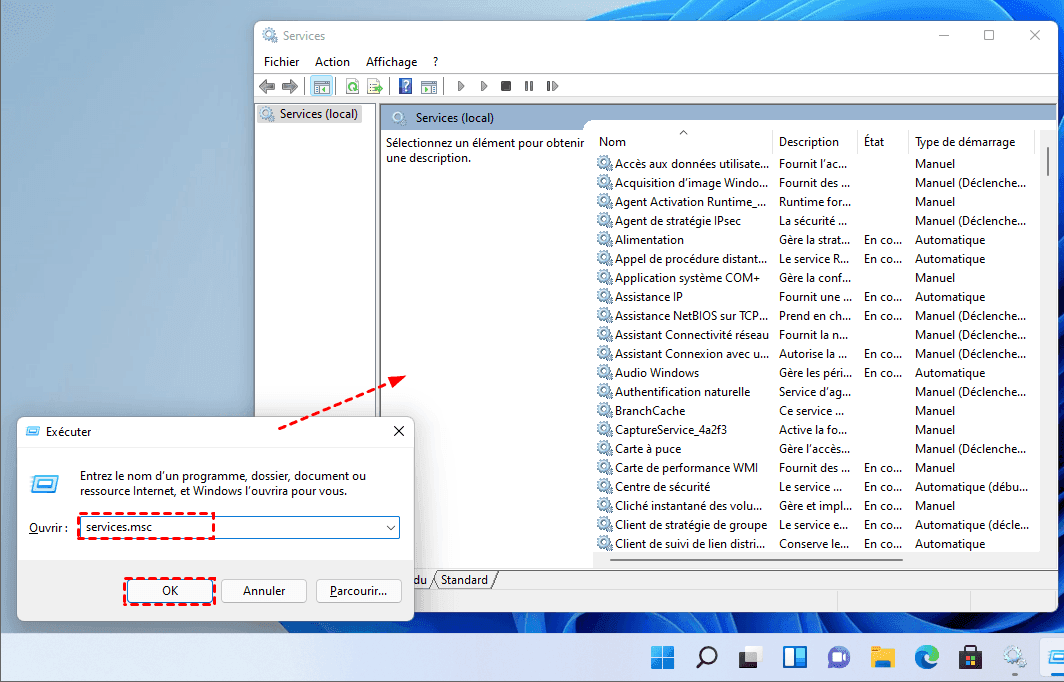Image resolution: width=1064 pixels, height=682 pixels.
Task: Toggle the show/hide action pane icon
Action: pos(428,87)
